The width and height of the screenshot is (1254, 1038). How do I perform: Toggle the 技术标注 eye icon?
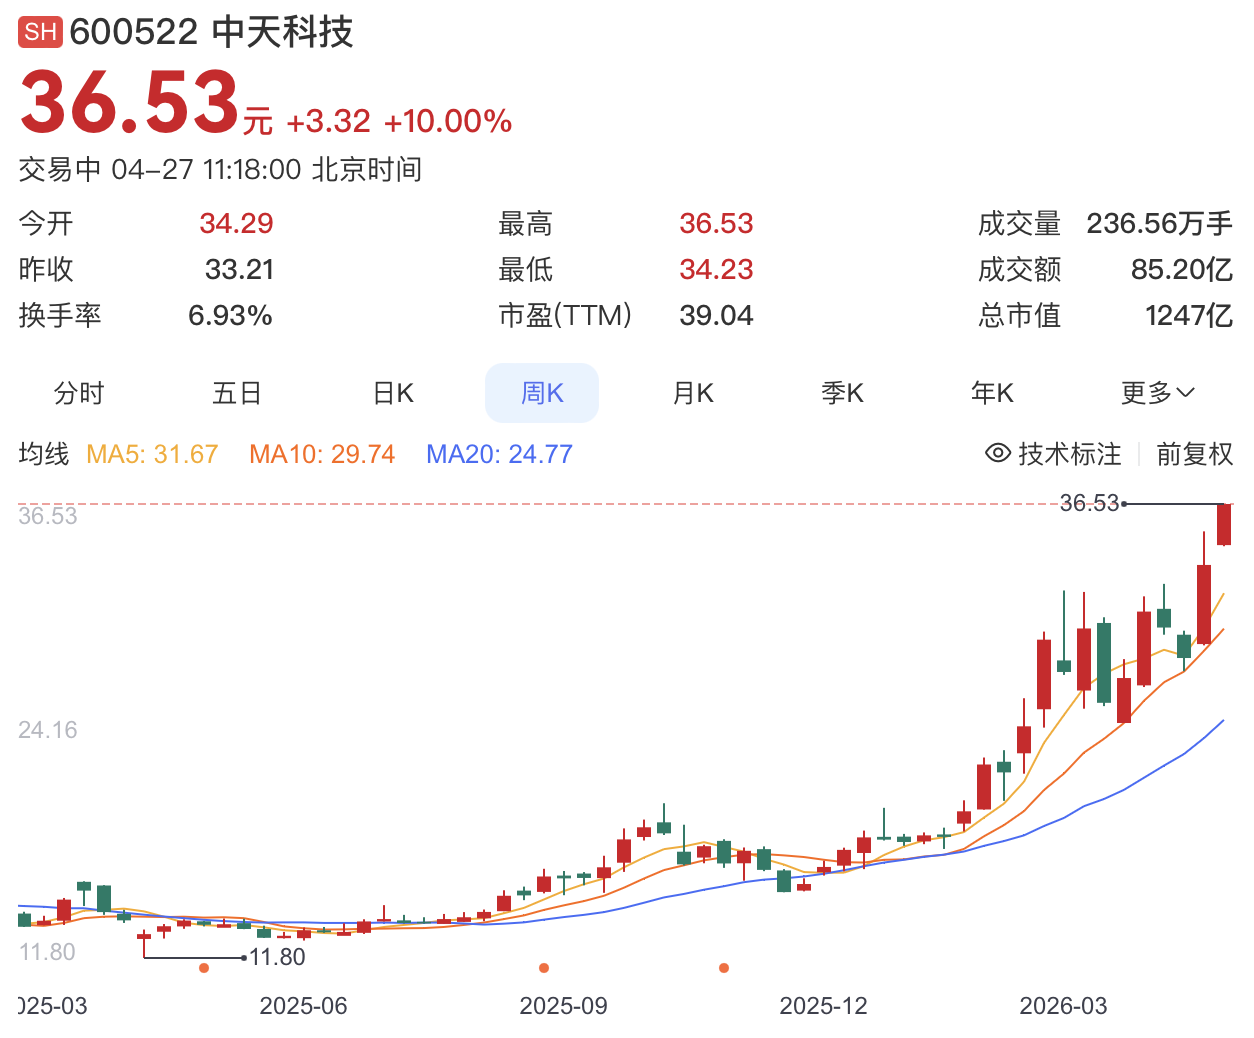pos(997,453)
